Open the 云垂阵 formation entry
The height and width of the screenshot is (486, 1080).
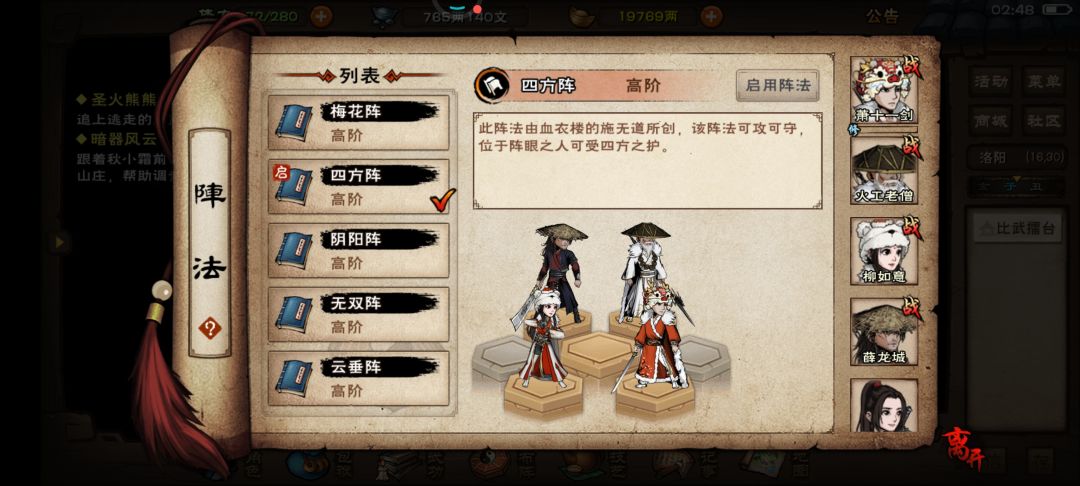tap(358, 379)
